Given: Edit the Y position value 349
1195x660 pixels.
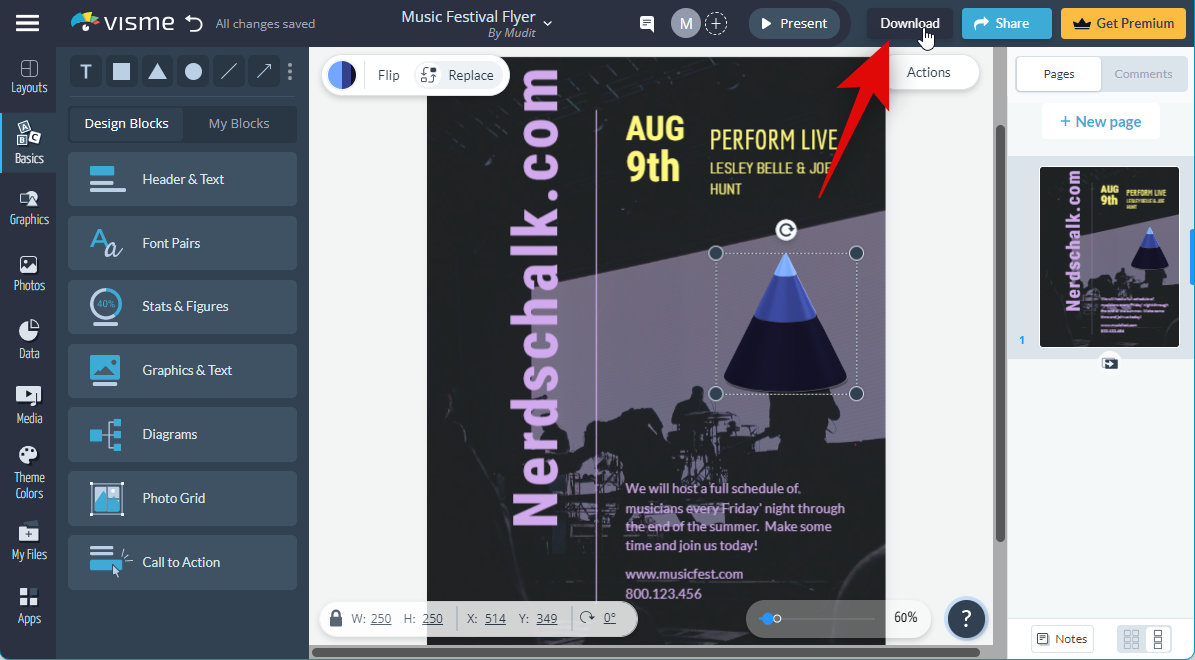Looking at the screenshot, I should pos(546,619).
